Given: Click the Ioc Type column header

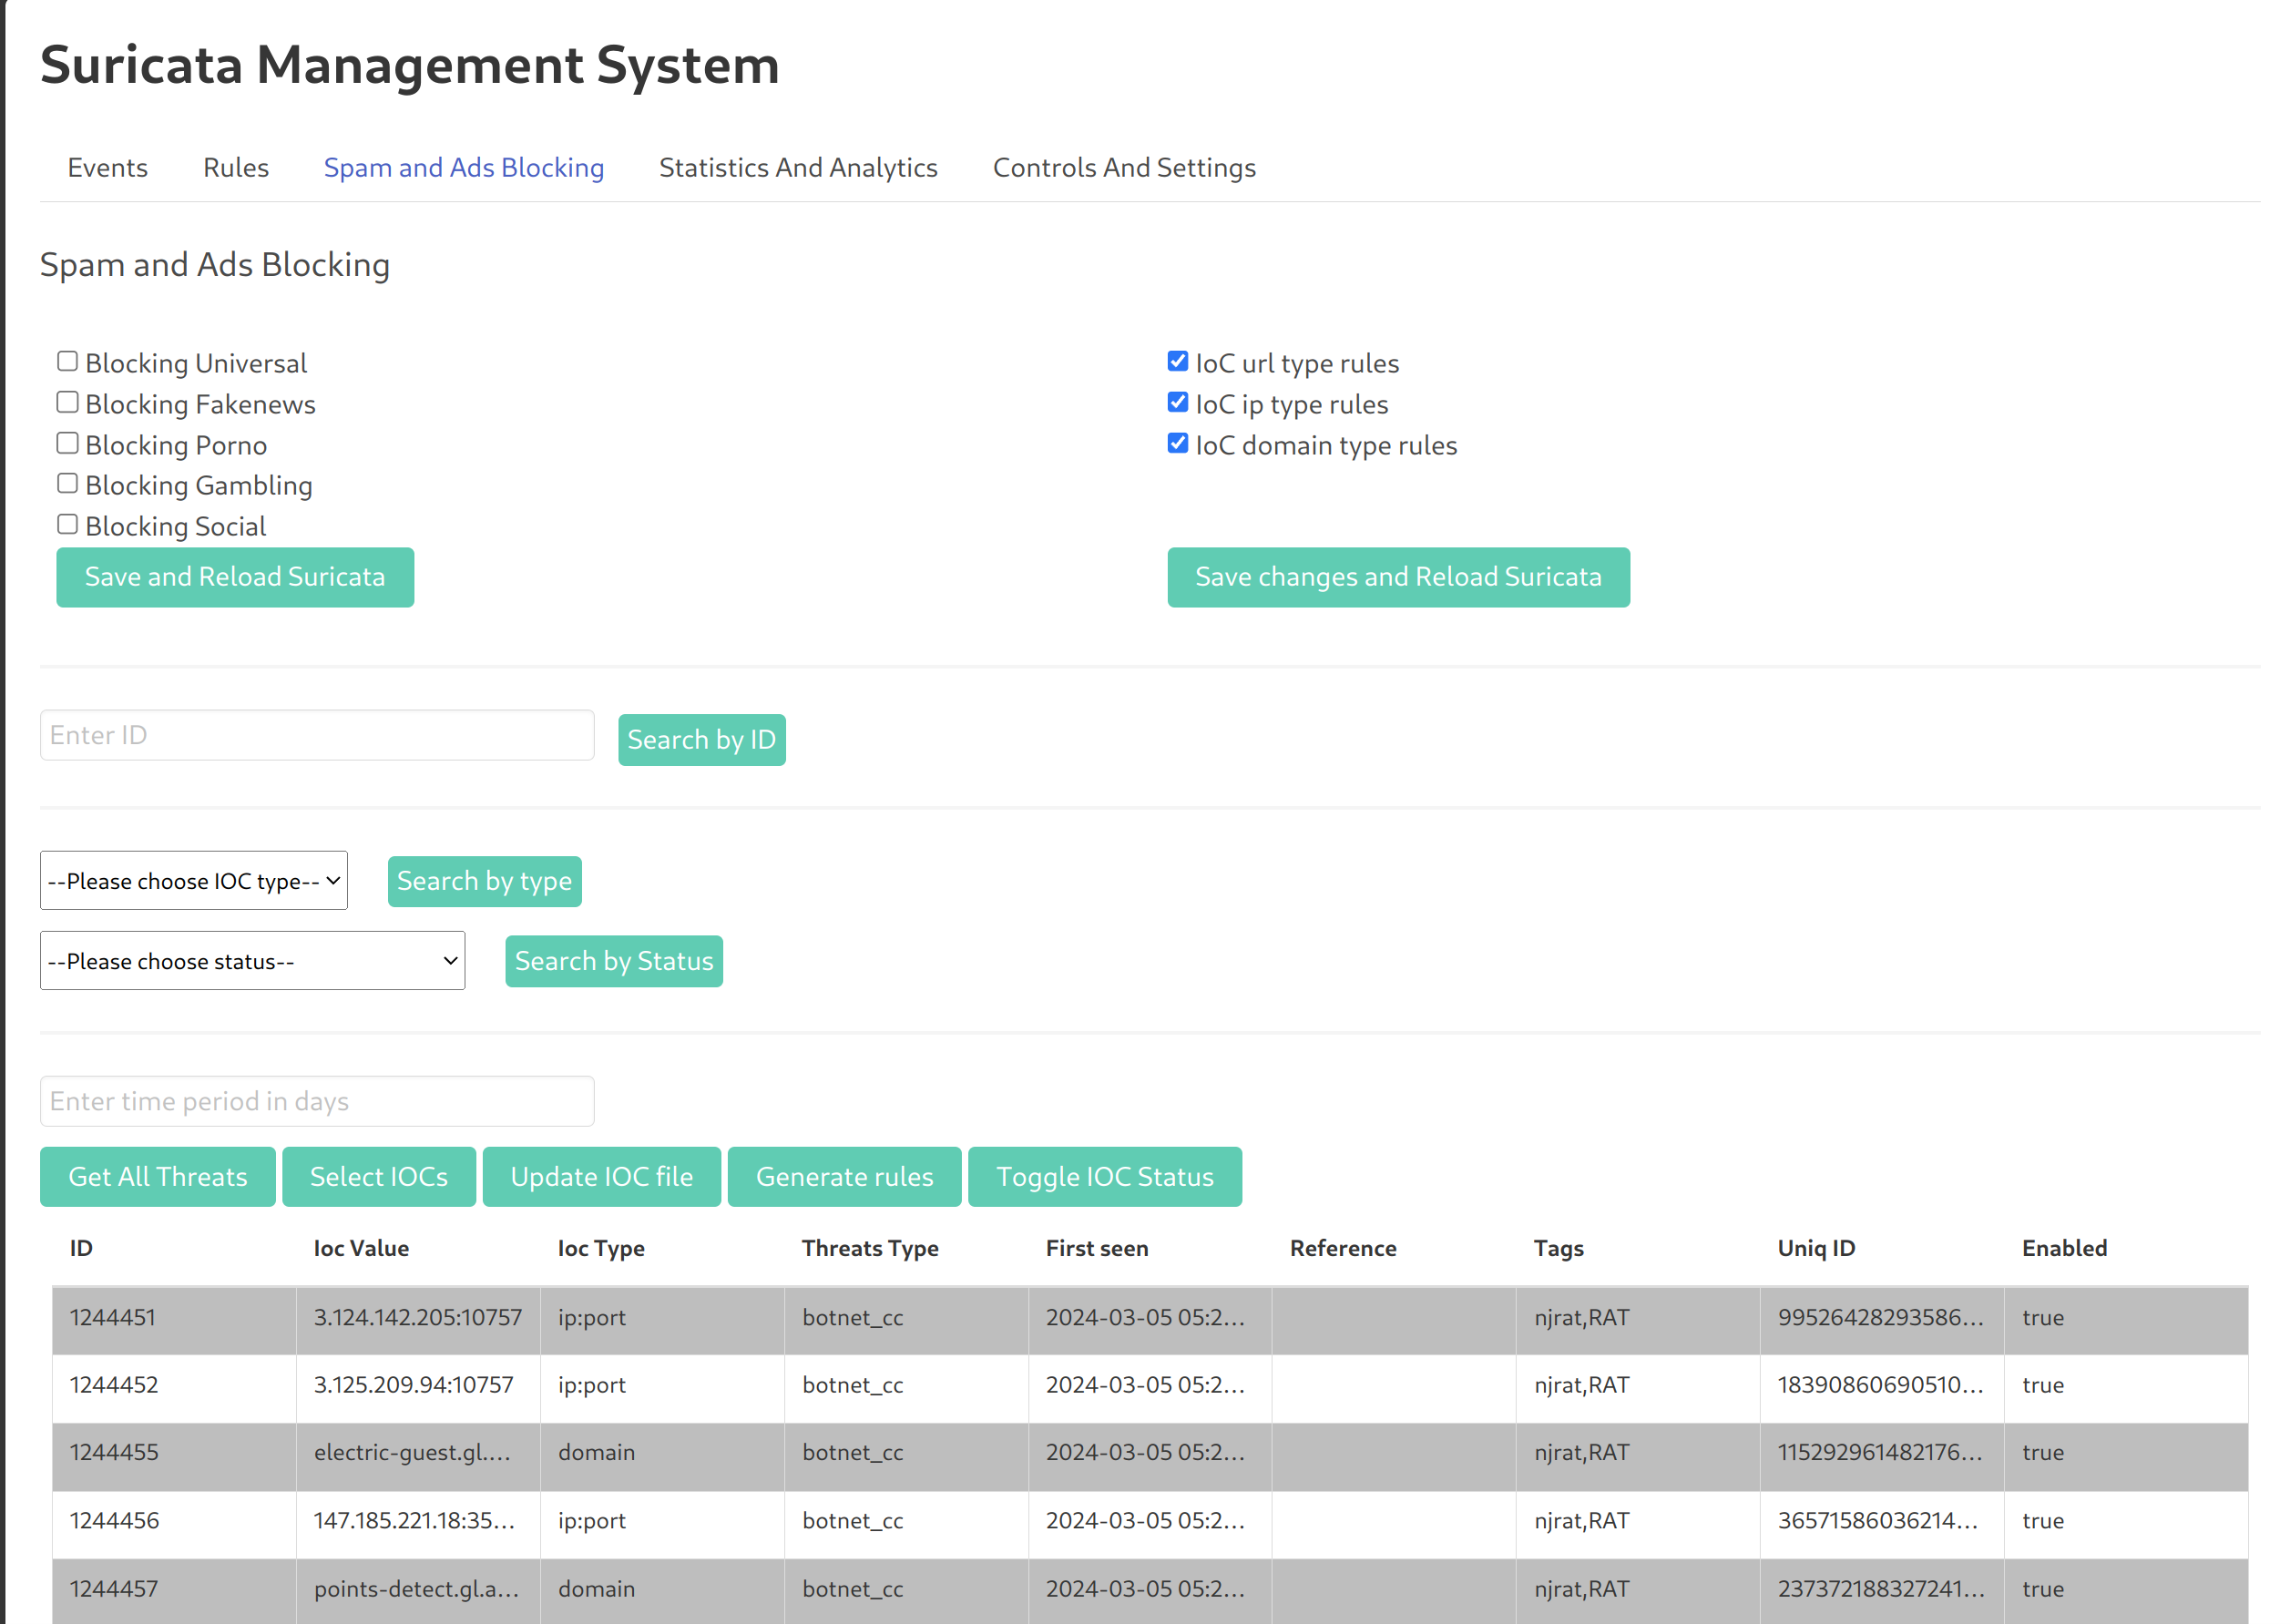Looking at the screenshot, I should (x=601, y=1248).
